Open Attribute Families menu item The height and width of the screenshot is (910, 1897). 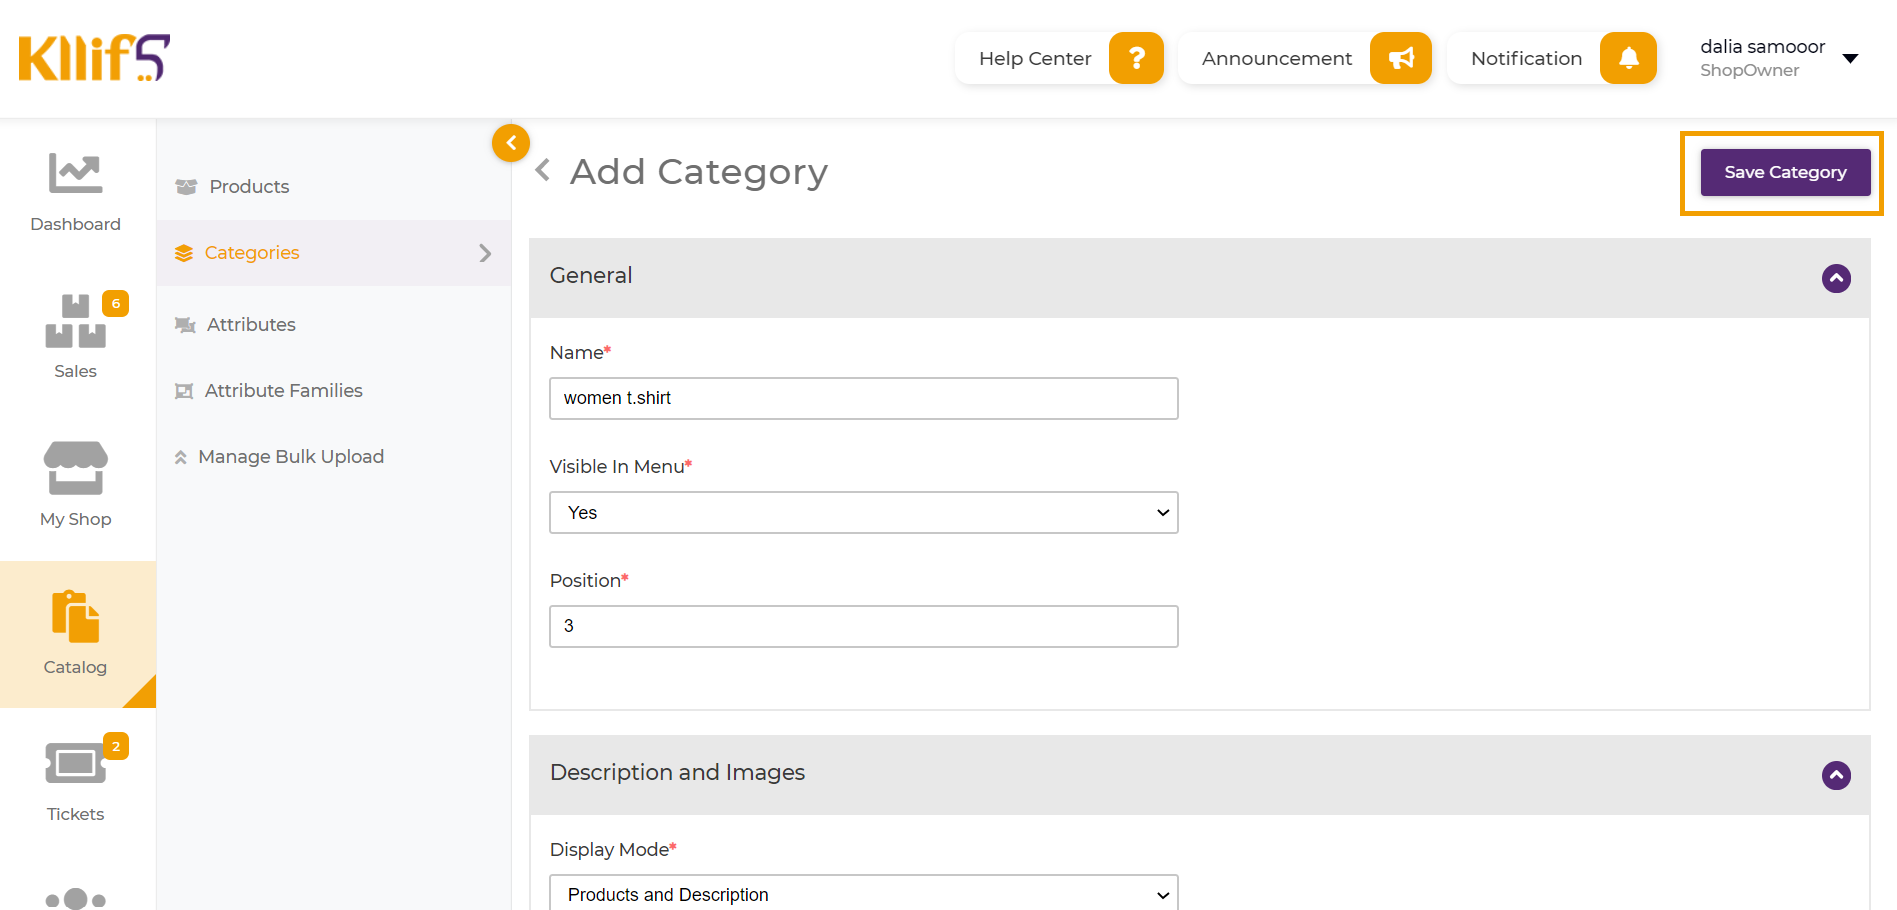click(283, 391)
